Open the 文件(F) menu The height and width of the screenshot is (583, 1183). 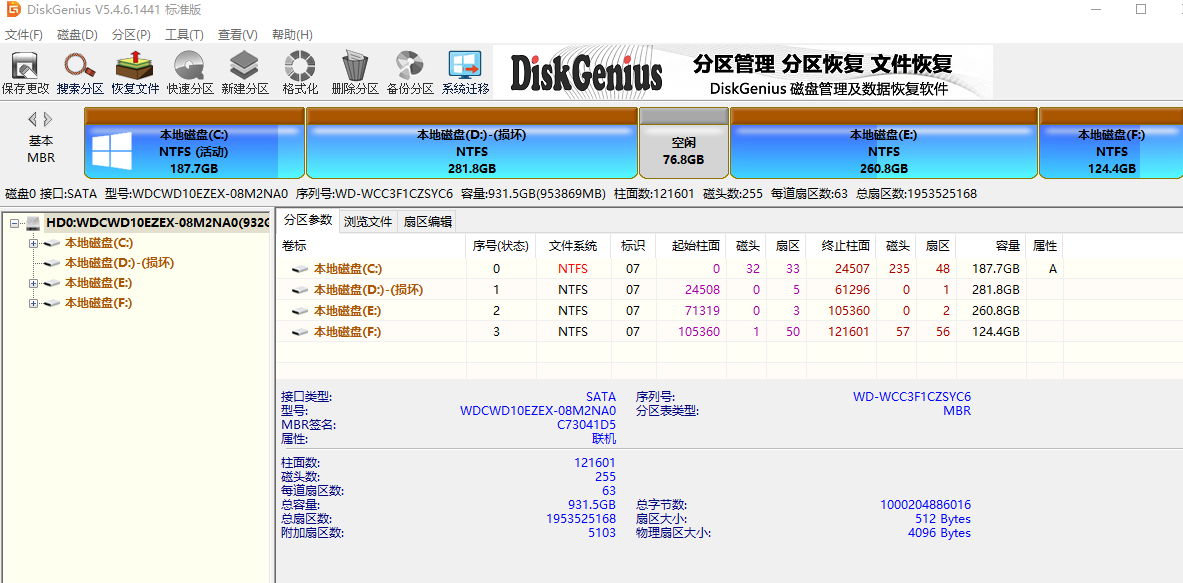23,35
